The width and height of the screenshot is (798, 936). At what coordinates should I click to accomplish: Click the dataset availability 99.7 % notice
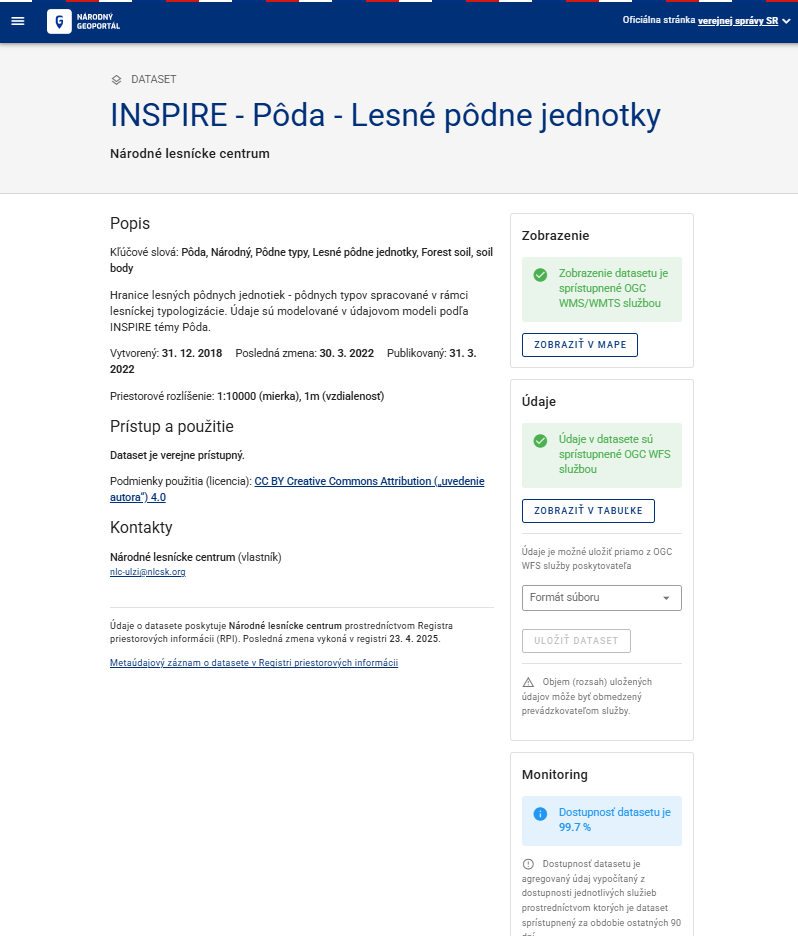coord(614,820)
